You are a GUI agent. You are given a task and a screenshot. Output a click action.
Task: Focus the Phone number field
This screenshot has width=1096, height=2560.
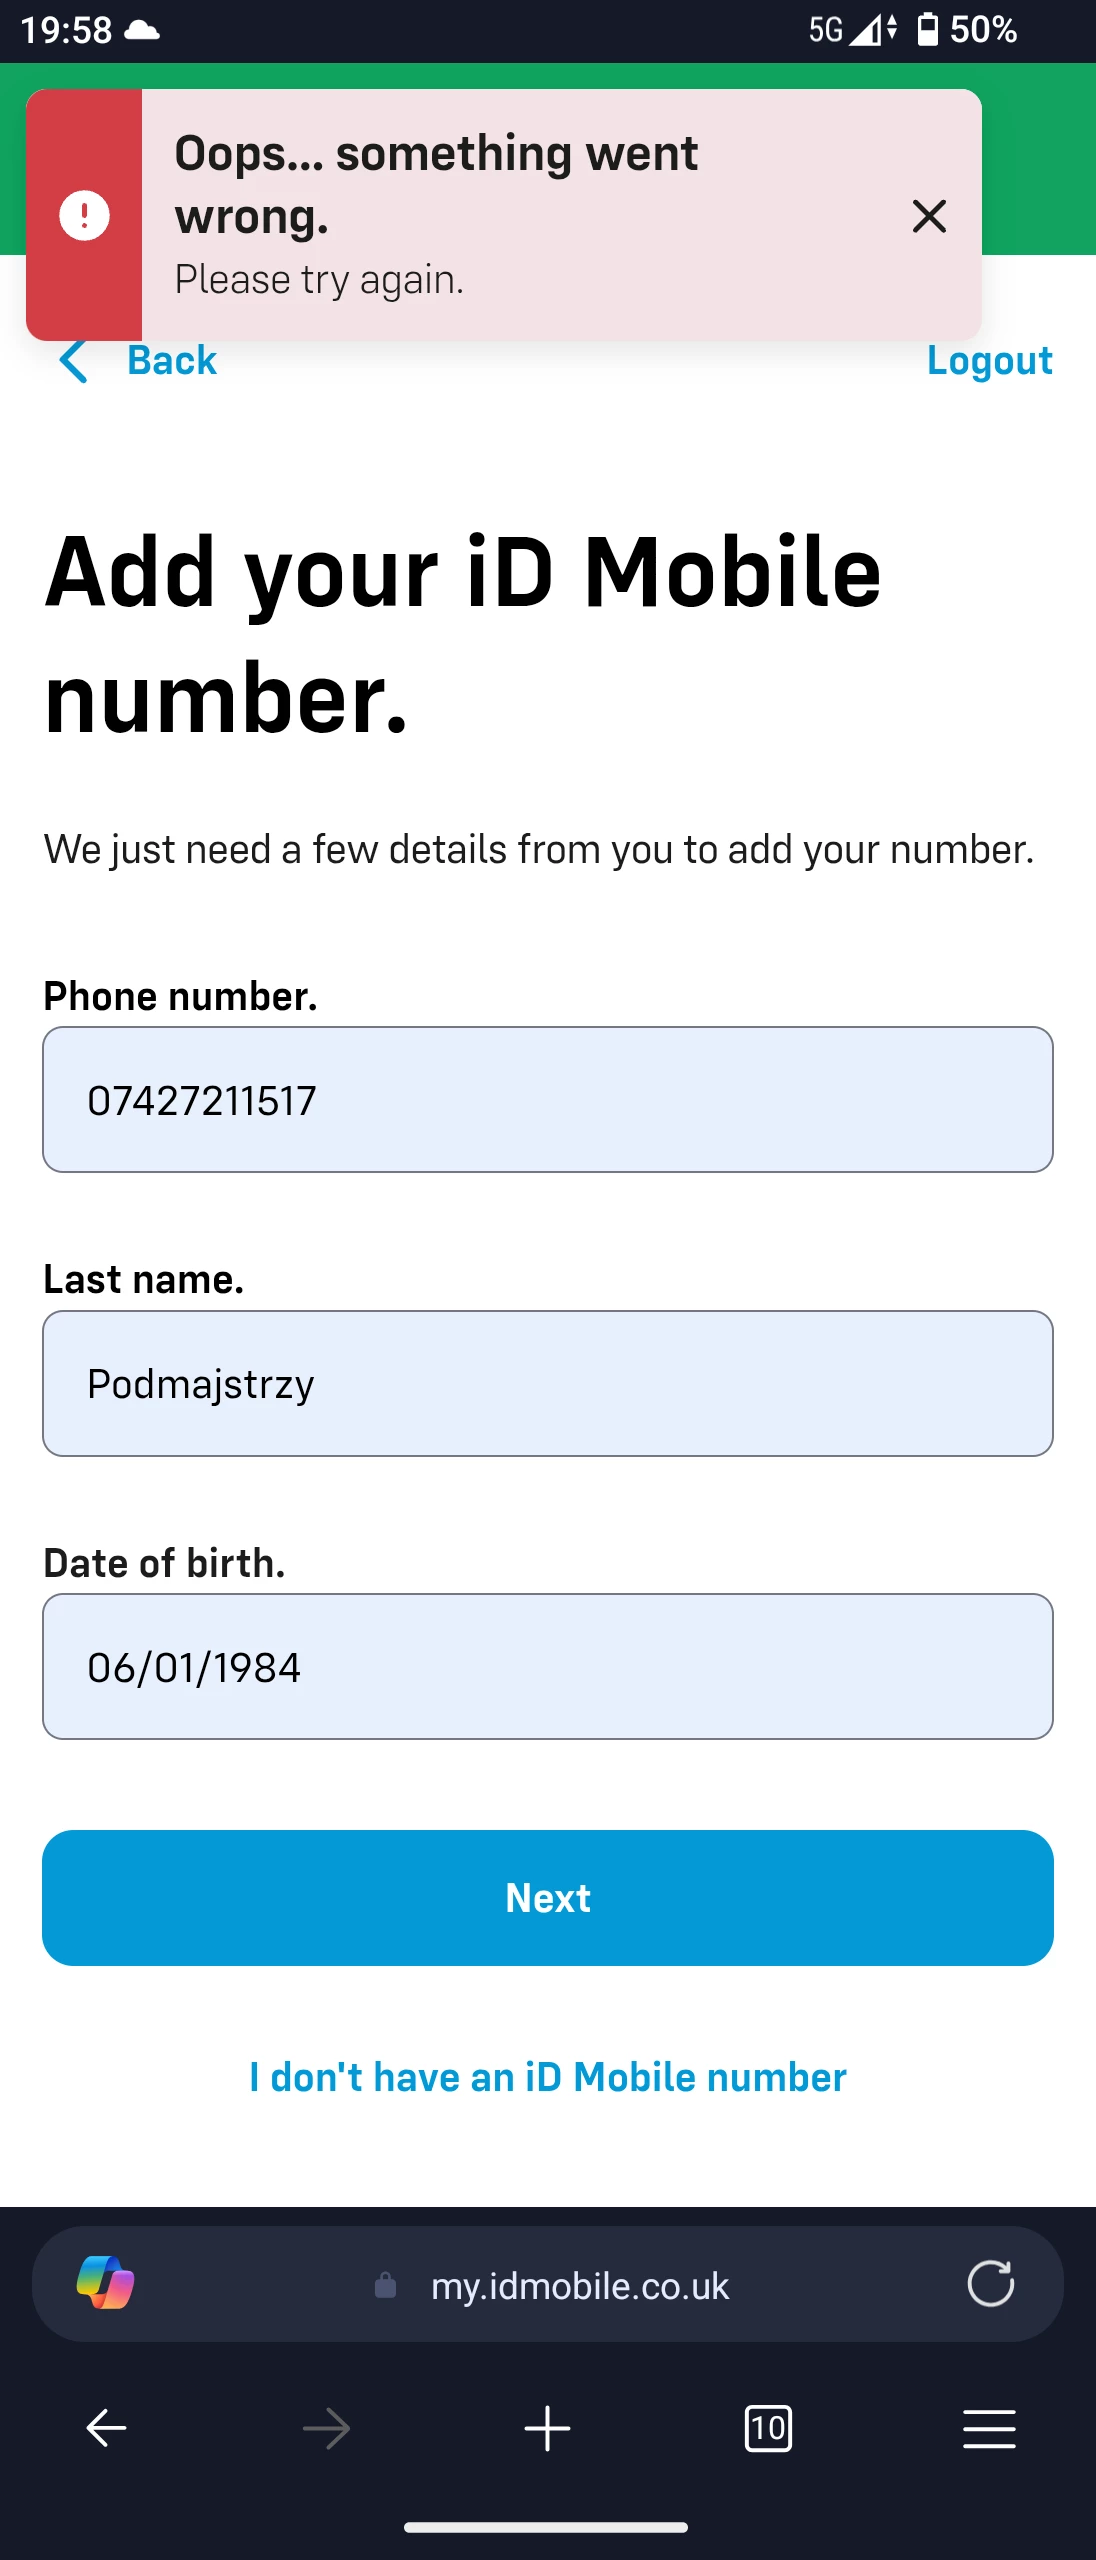click(x=548, y=1100)
